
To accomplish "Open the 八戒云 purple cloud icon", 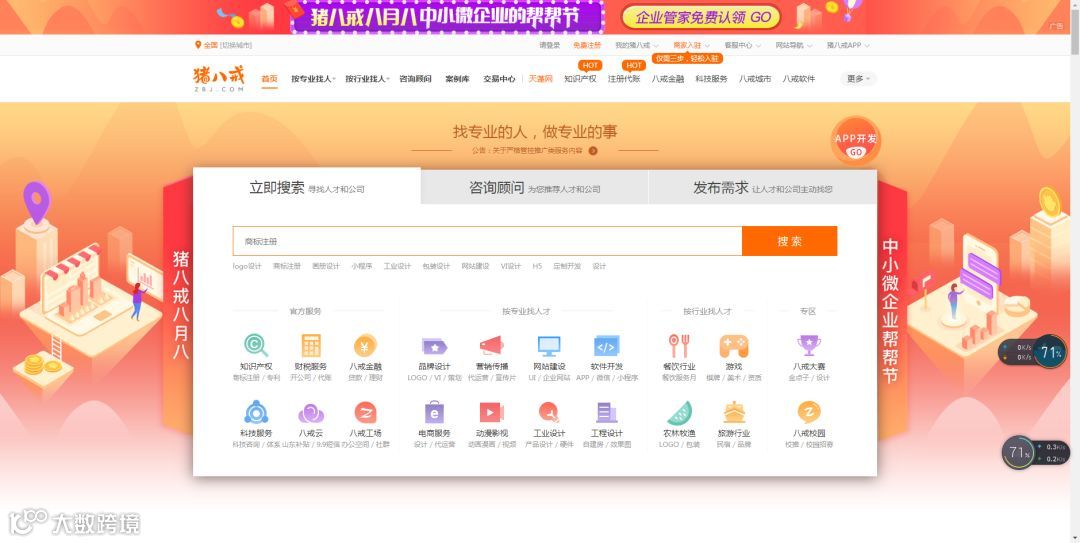I will (311, 413).
